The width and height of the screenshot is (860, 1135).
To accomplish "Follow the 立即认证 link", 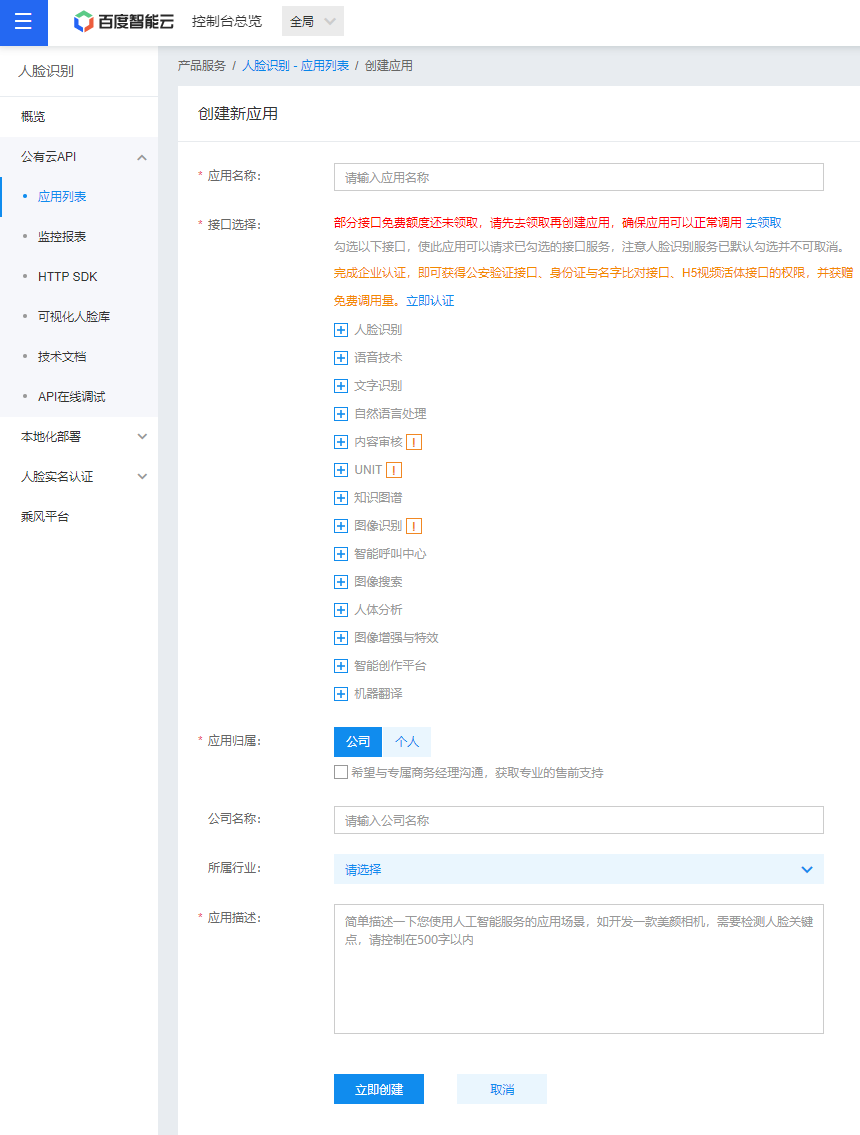I will pos(430,301).
